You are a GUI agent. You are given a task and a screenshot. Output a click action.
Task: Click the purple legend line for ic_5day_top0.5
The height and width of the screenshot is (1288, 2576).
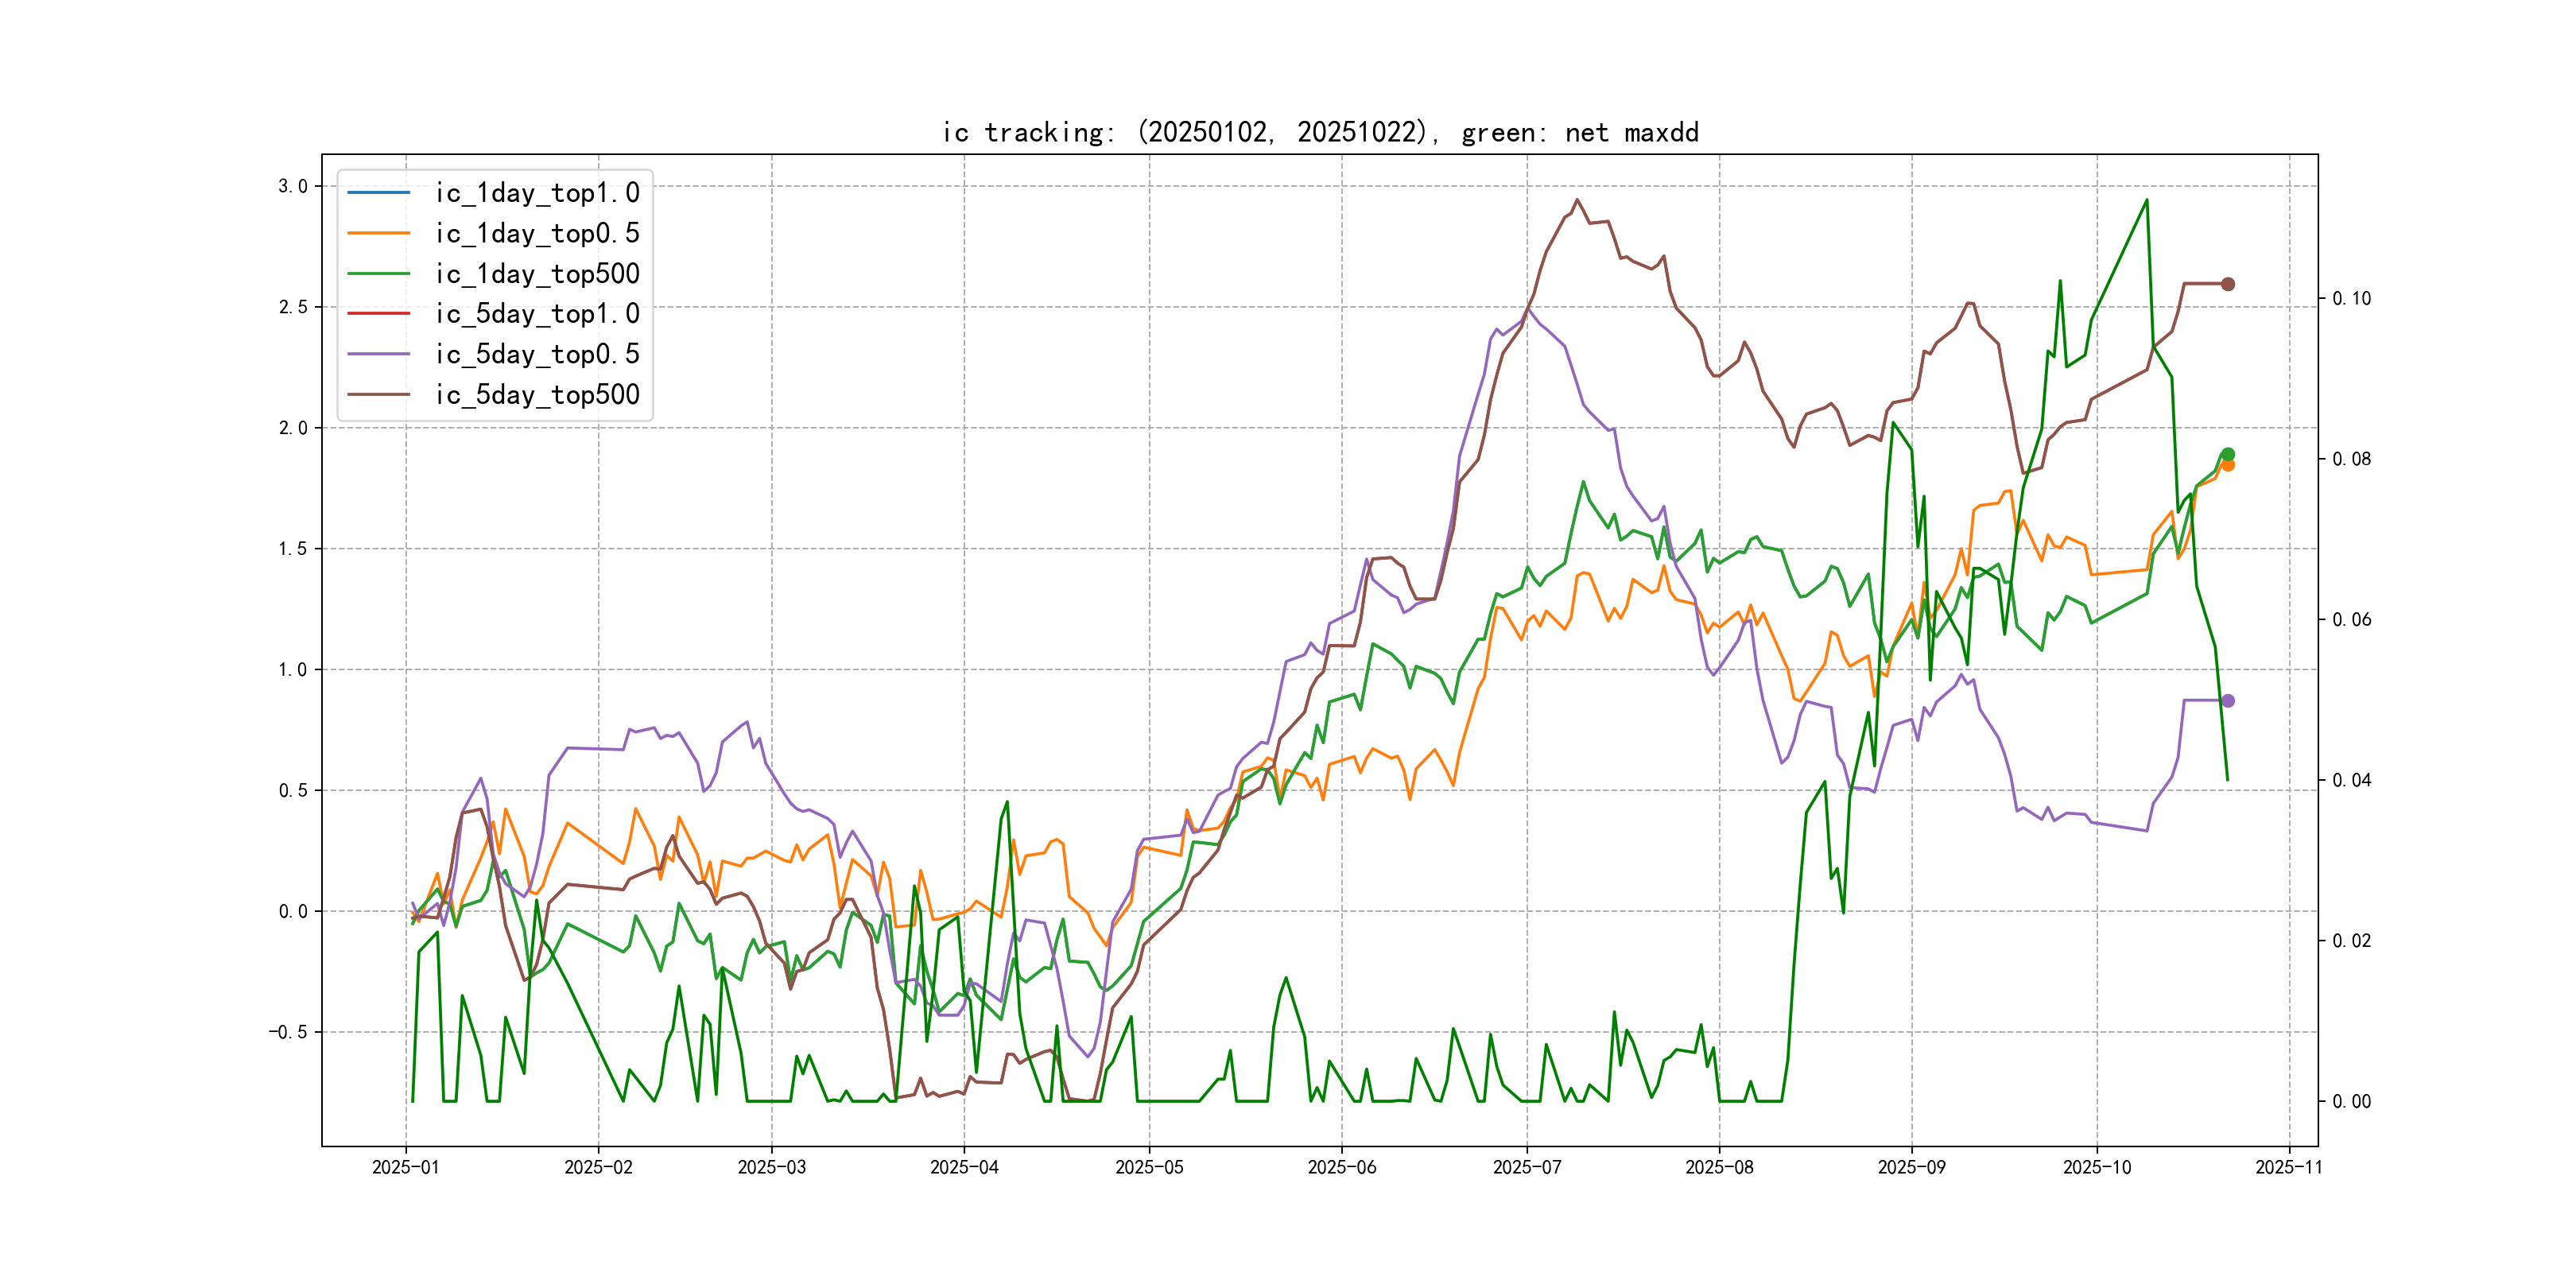pyautogui.click(x=378, y=354)
